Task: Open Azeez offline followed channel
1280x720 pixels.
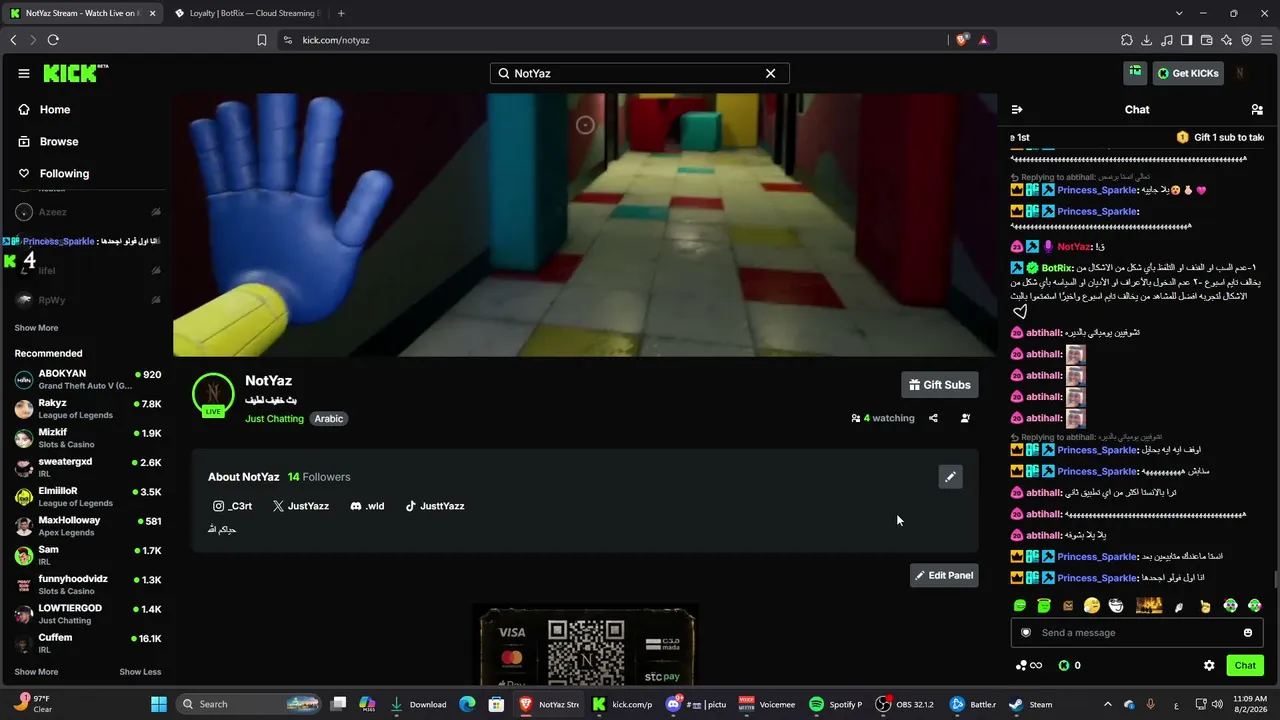Action: click(x=87, y=212)
